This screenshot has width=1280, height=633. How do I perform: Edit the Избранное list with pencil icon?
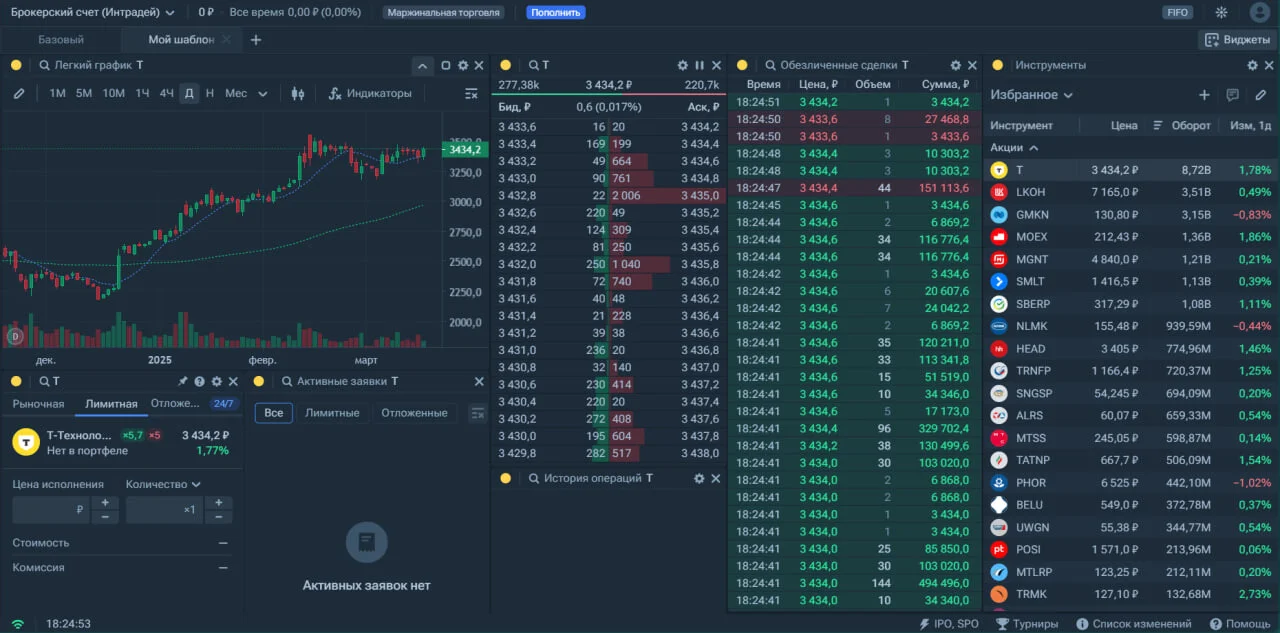click(1260, 95)
